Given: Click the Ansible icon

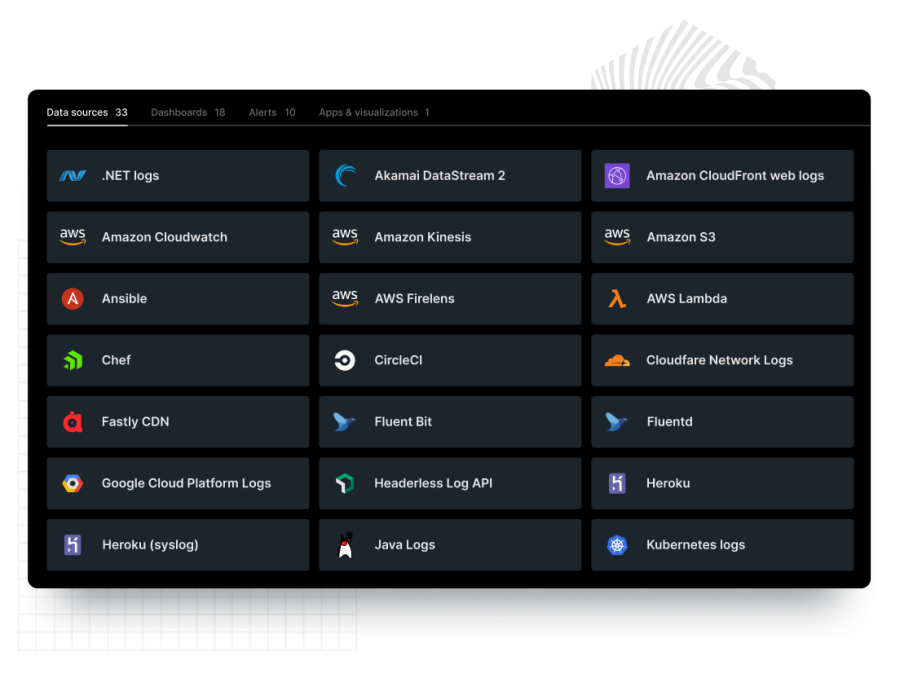Looking at the screenshot, I should click(x=72, y=299).
